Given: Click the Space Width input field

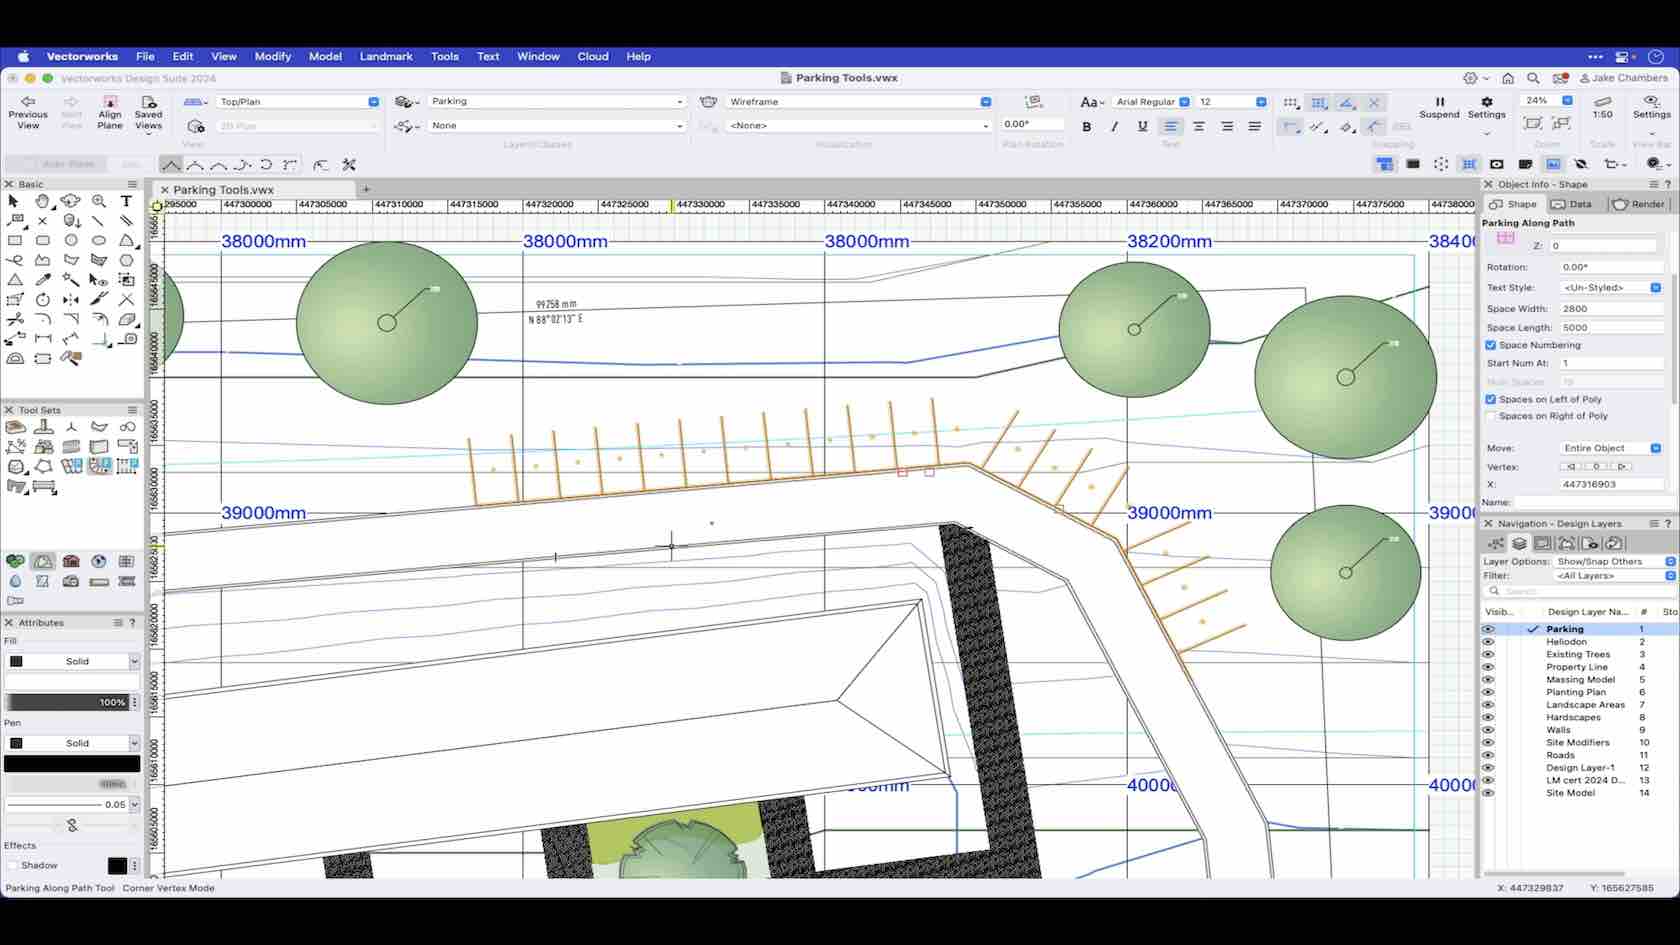Looking at the screenshot, I should click(1610, 309).
